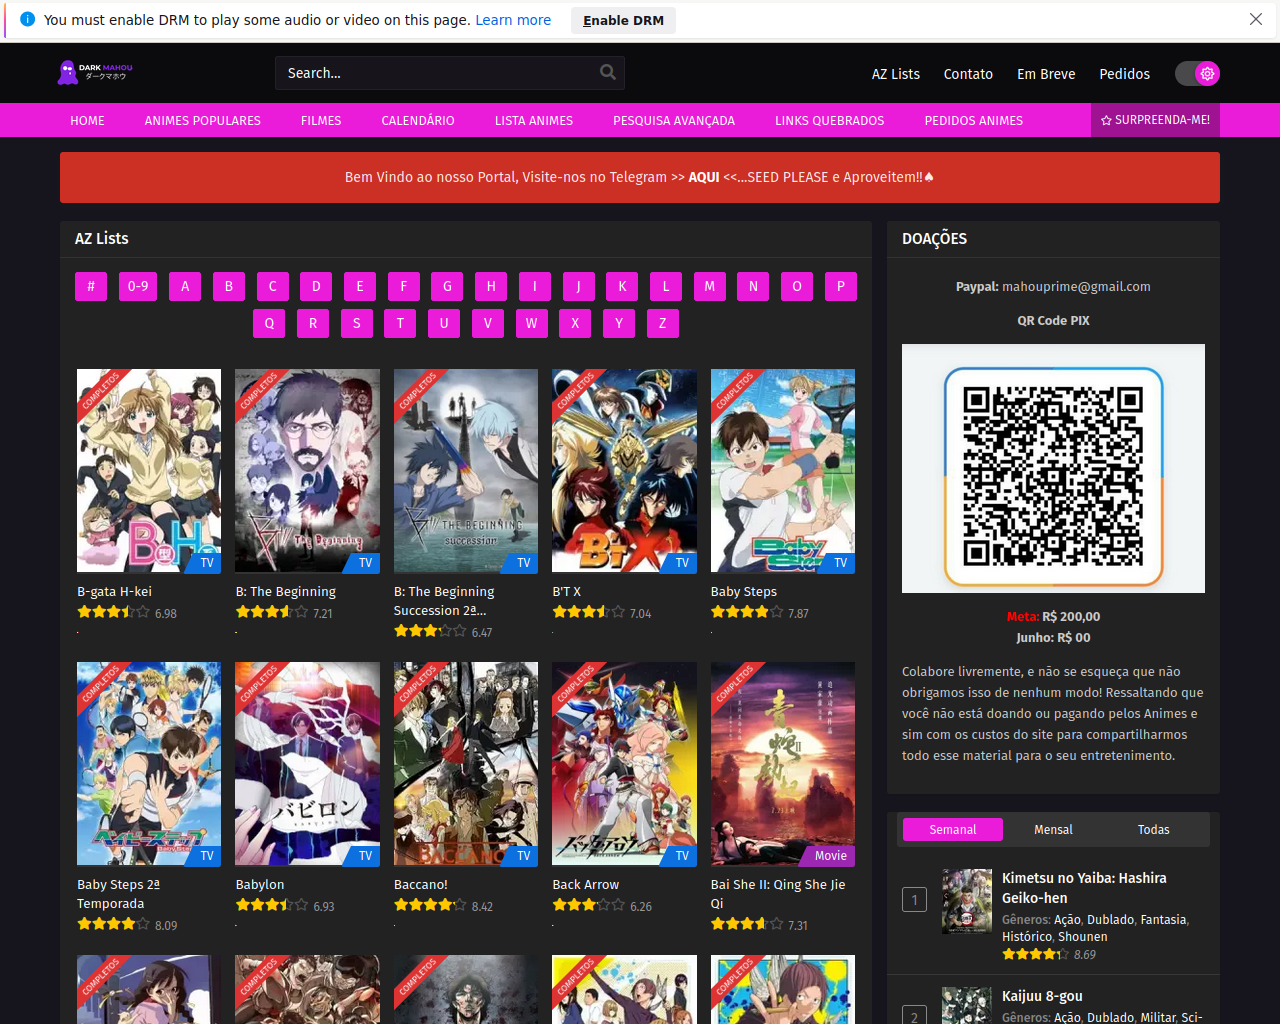Click the search magnifier icon
This screenshot has width=1280, height=1024.
[607, 72]
